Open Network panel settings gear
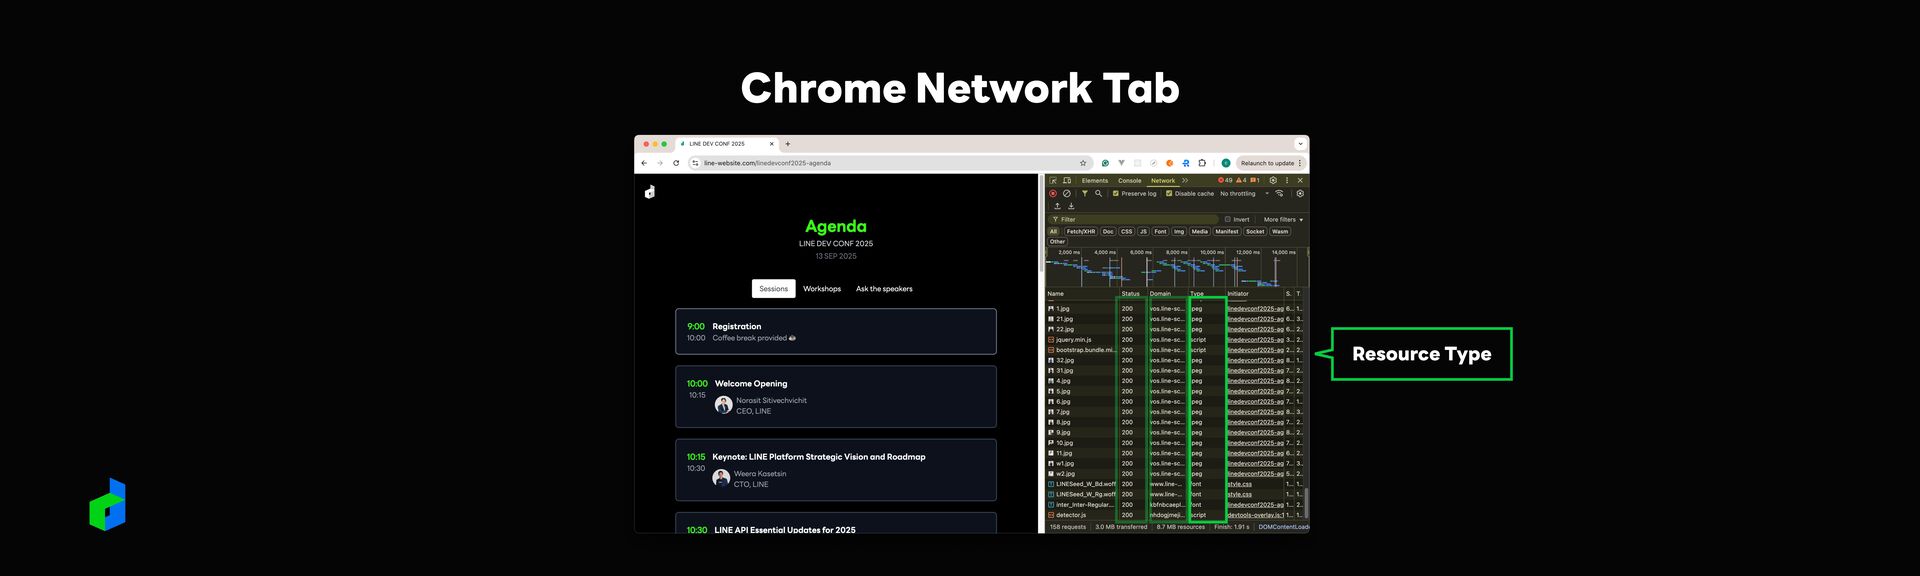The image size is (1920, 576). point(1300,194)
